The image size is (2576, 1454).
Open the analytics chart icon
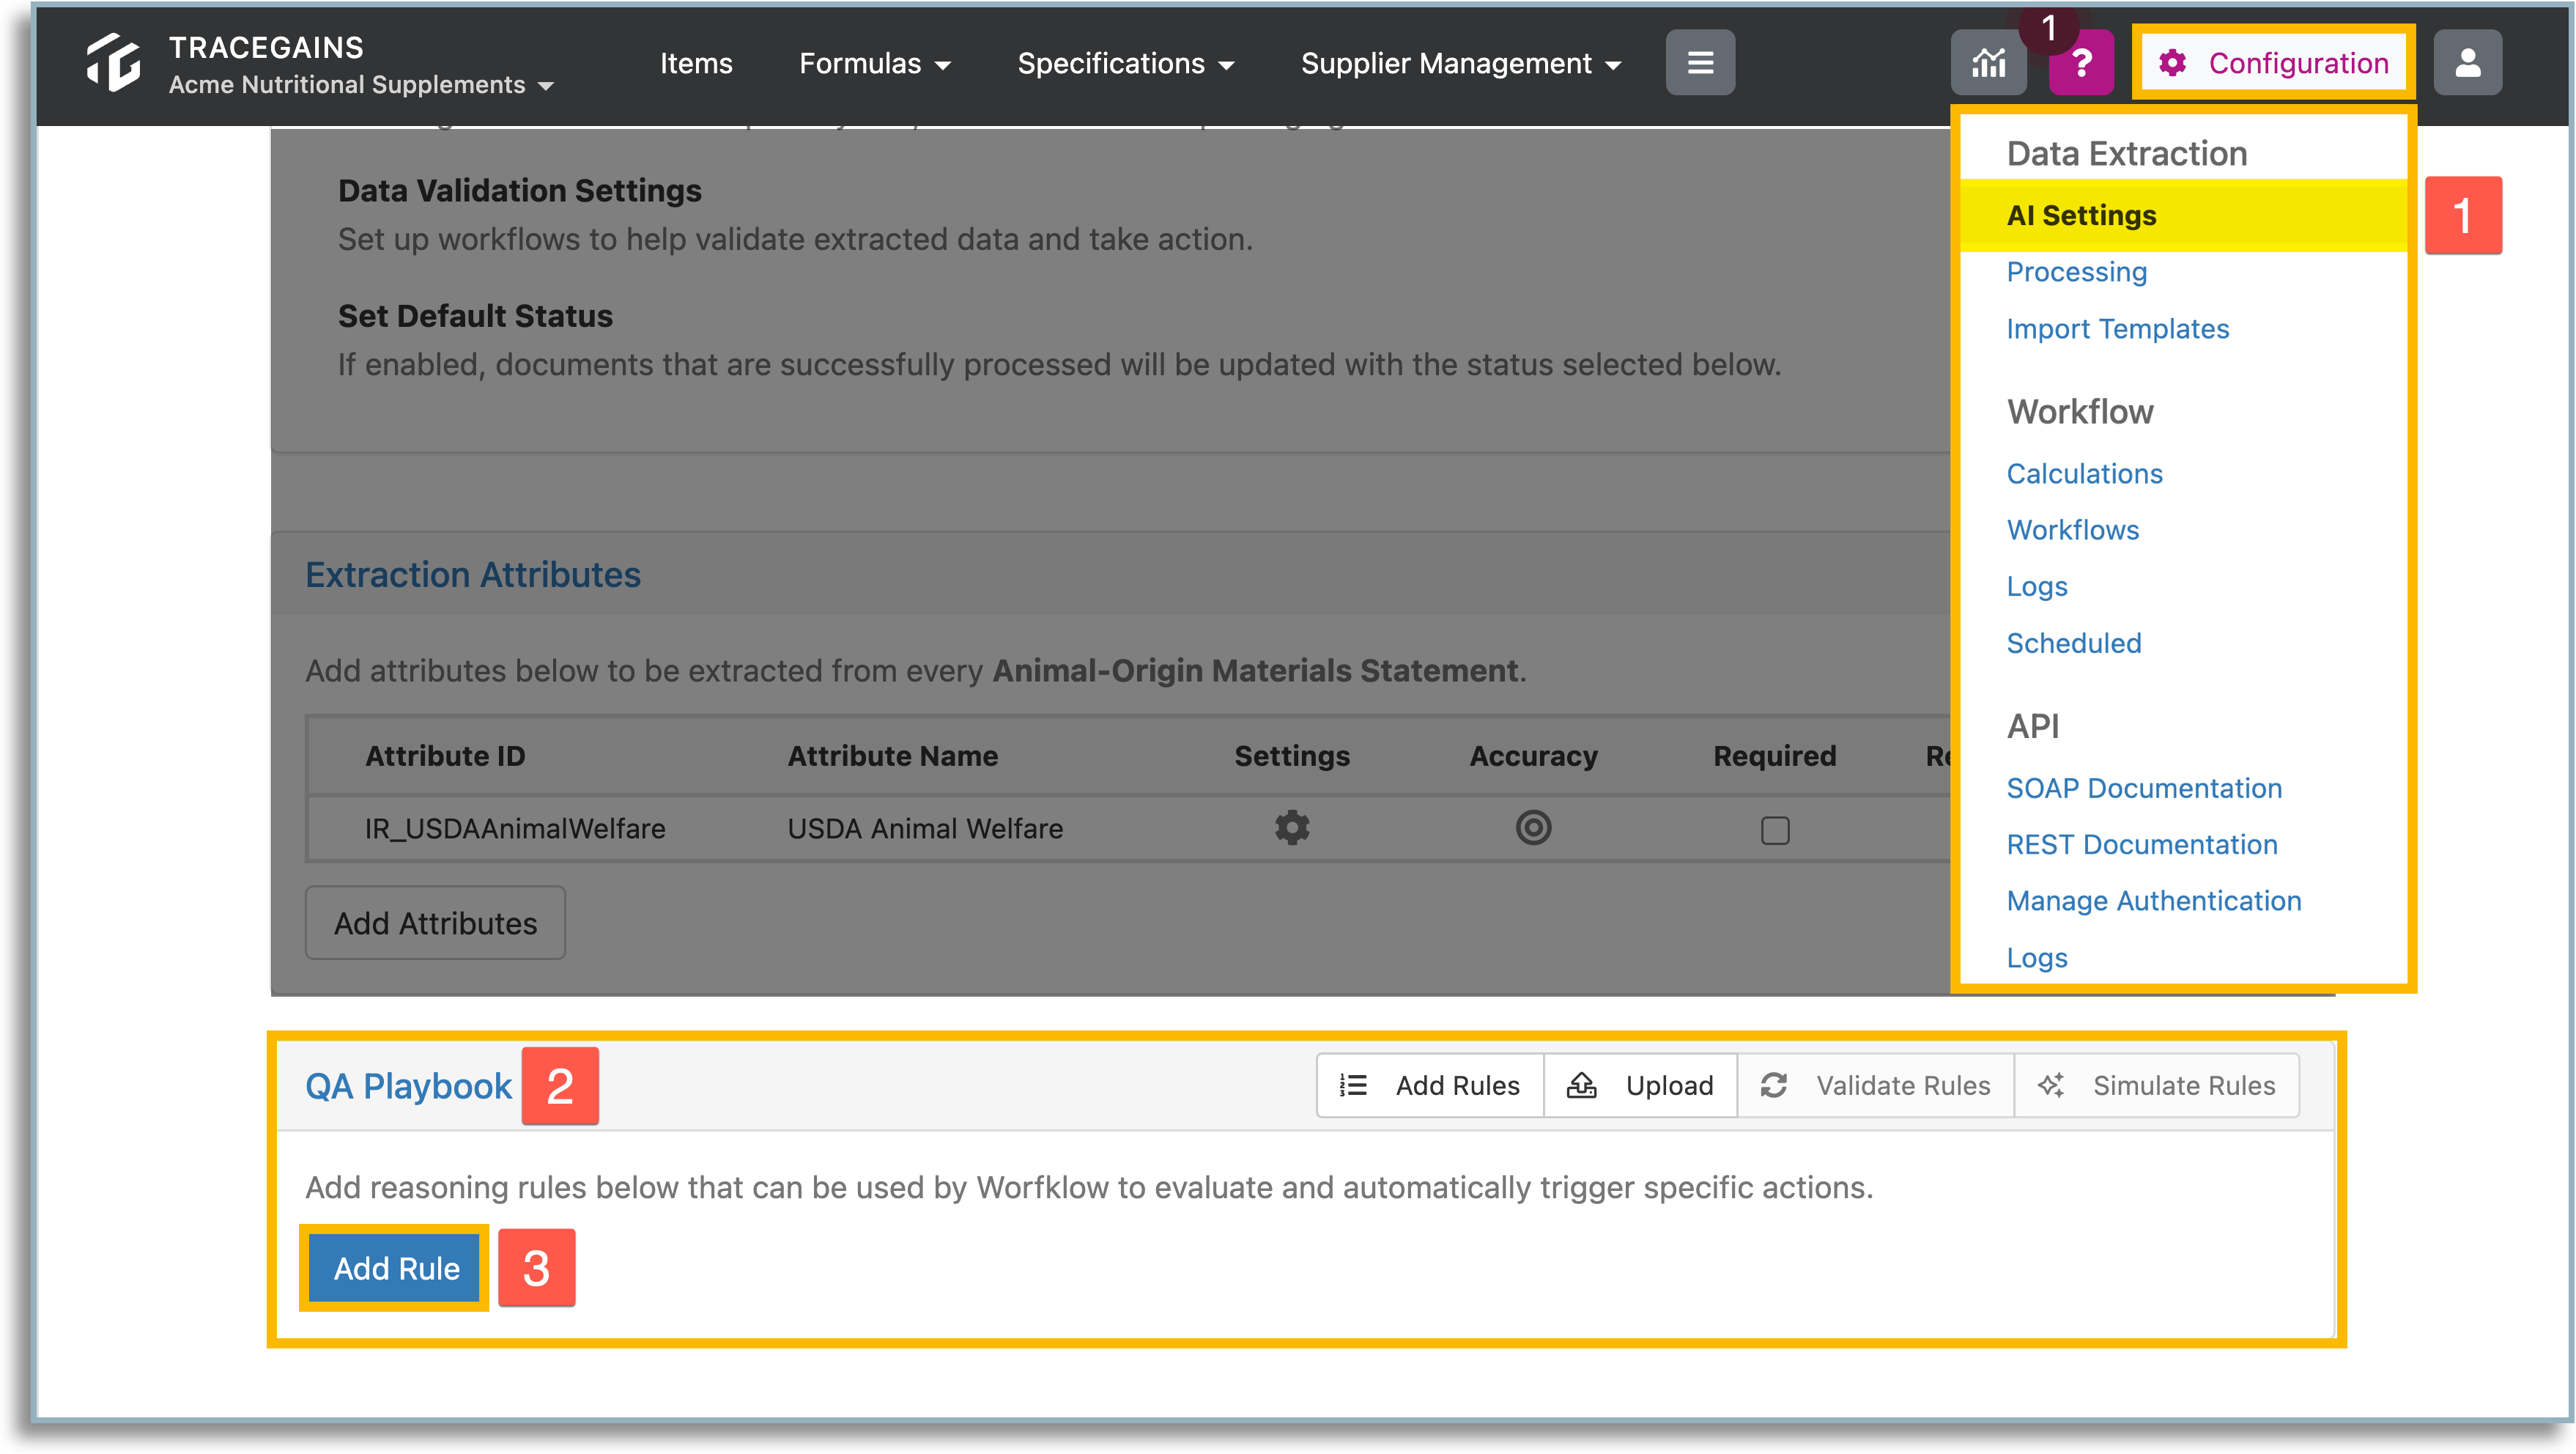point(1988,63)
